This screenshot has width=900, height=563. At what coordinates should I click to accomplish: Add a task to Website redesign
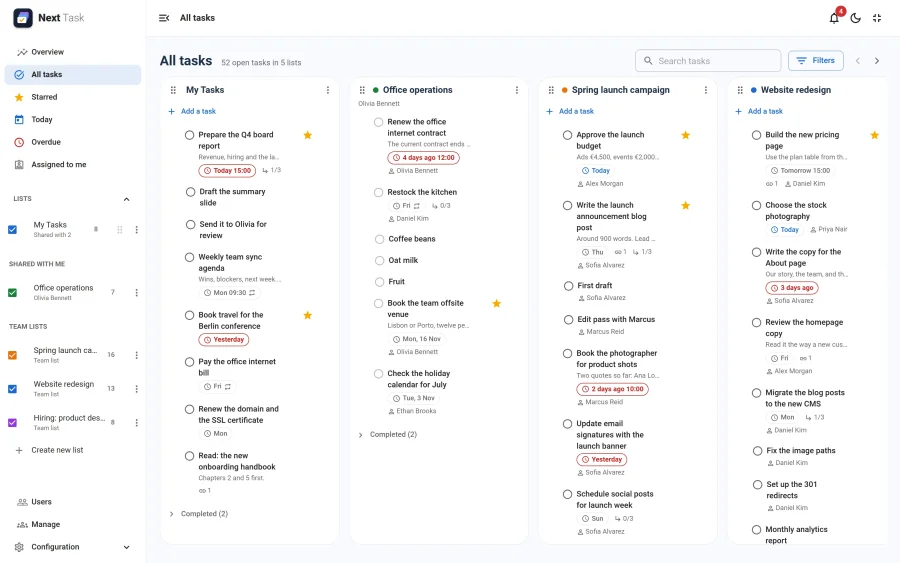759,111
